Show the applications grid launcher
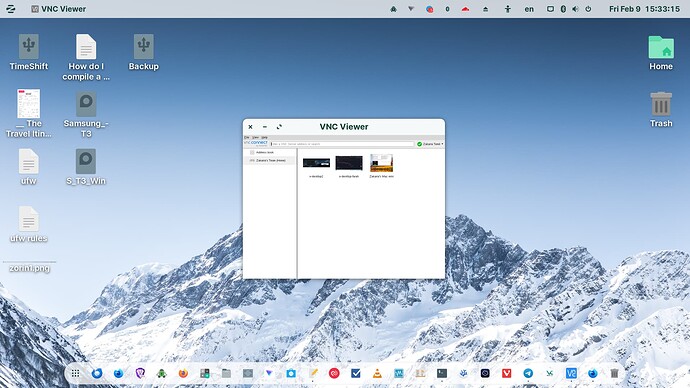This screenshot has width=690, height=388. click(75, 373)
